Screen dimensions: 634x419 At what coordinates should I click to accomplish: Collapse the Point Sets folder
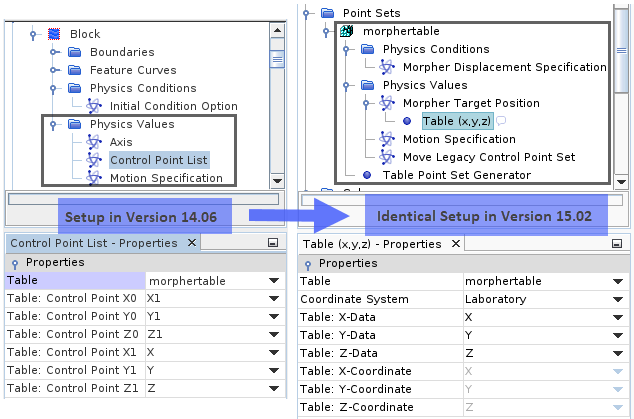pos(307,13)
